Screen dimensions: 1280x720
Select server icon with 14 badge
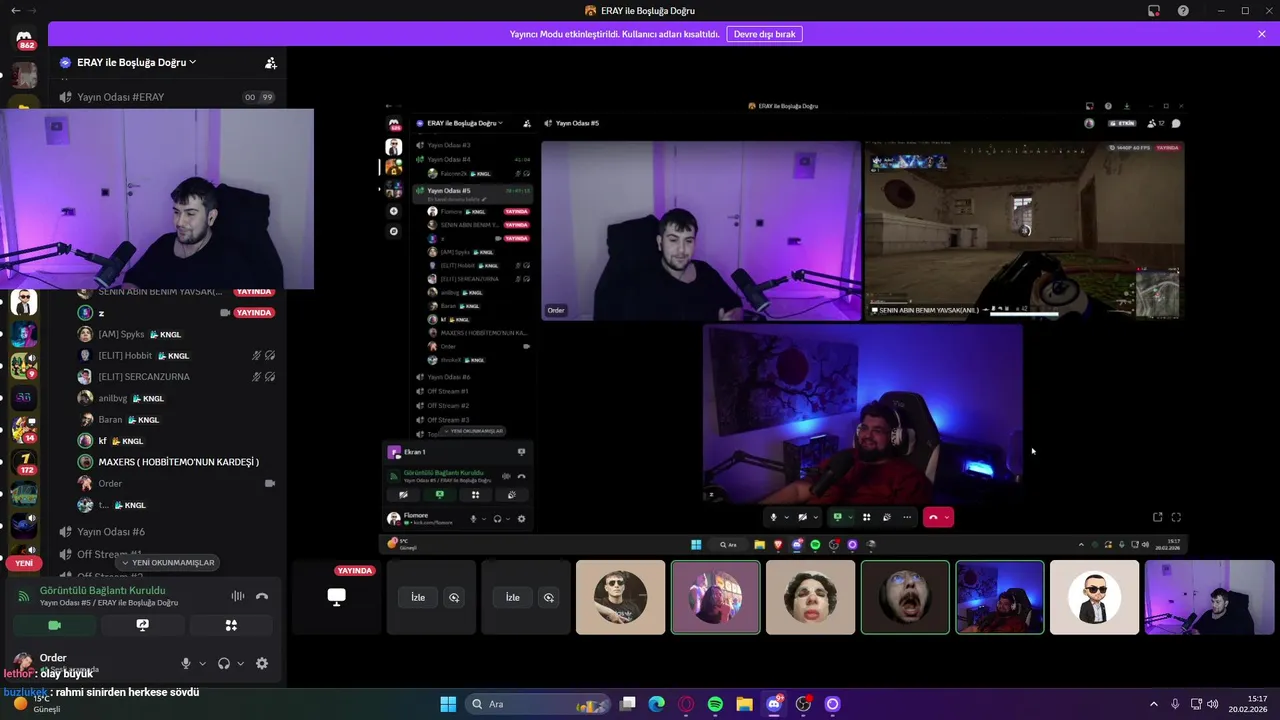24,429
